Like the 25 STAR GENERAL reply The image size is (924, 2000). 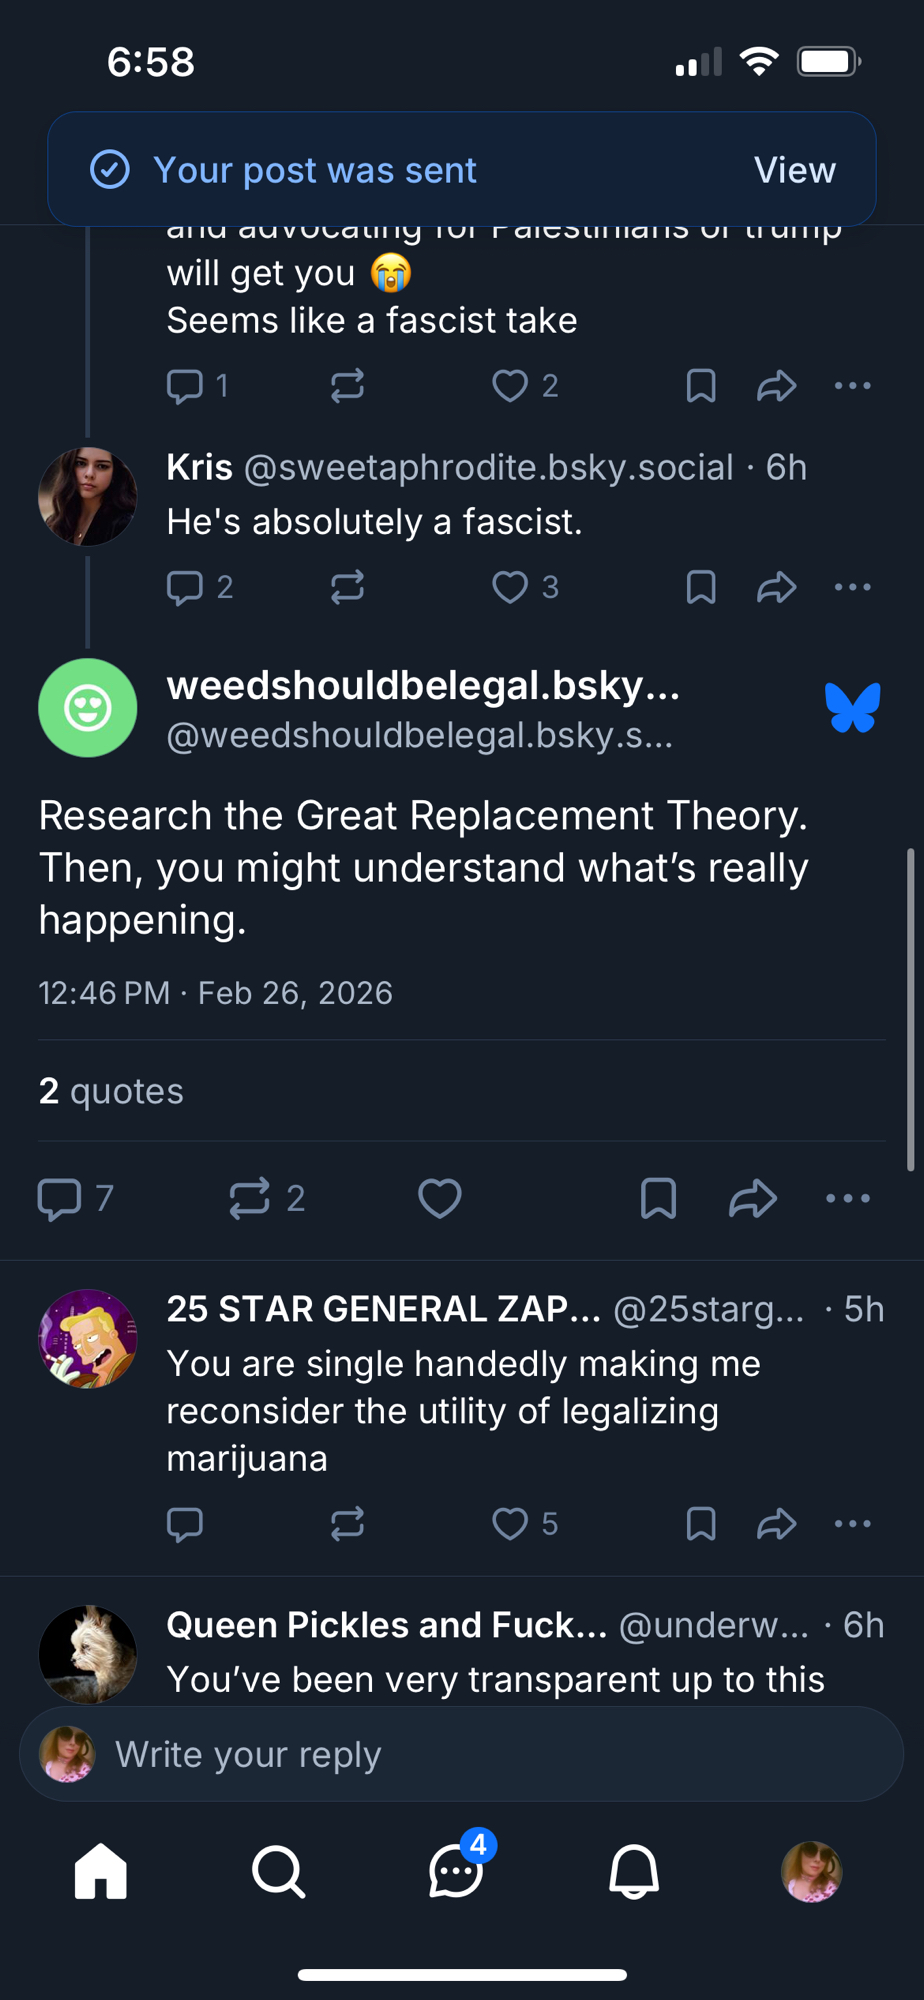pos(510,1524)
